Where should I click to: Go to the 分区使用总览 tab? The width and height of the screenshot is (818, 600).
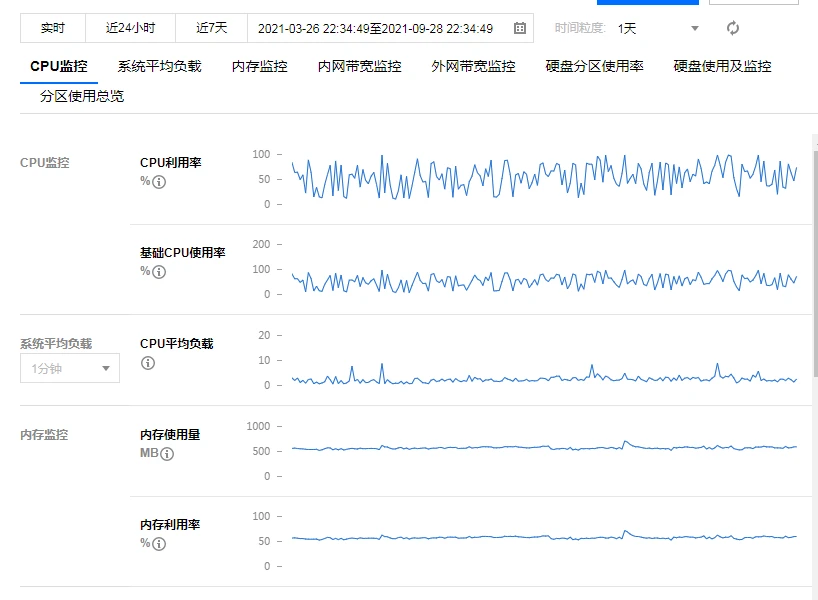tap(82, 96)
